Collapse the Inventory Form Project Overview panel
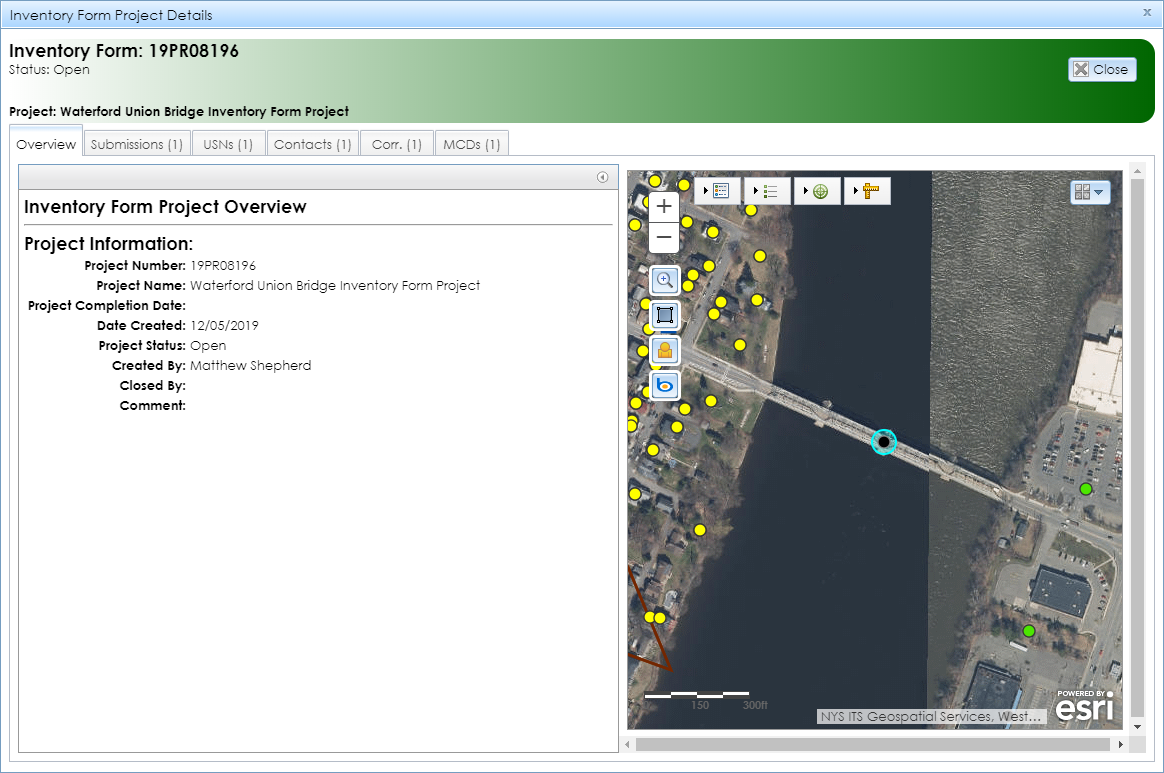 coord(603,177)
